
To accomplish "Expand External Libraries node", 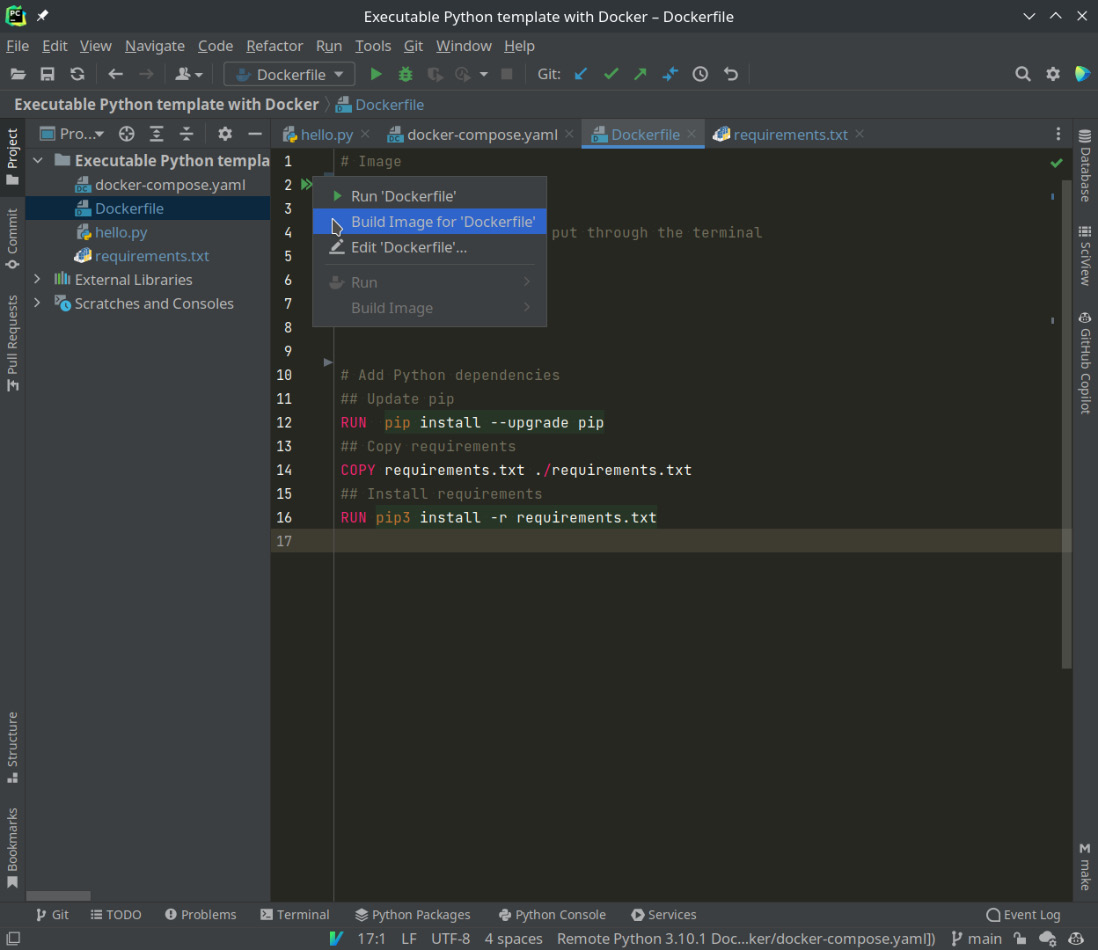I will click(x=38, y=279).
